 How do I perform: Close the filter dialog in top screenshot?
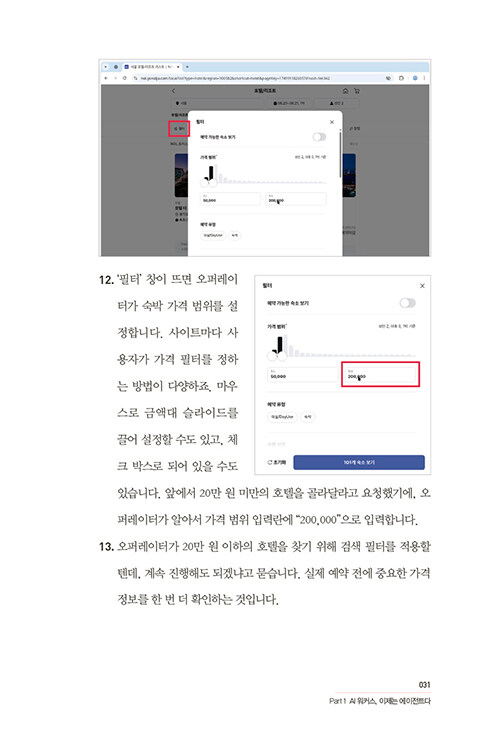click(x=332, y=122)
